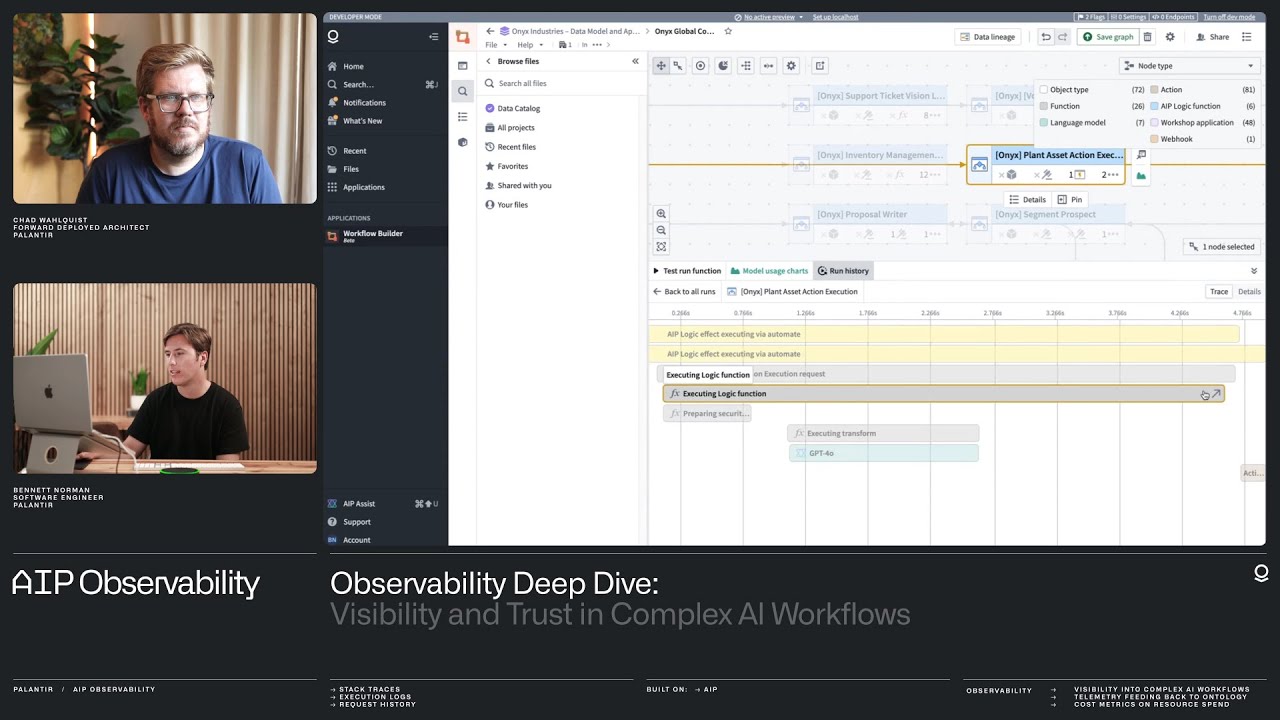
Task: Open Details for the selected node
Action: 1027,200
